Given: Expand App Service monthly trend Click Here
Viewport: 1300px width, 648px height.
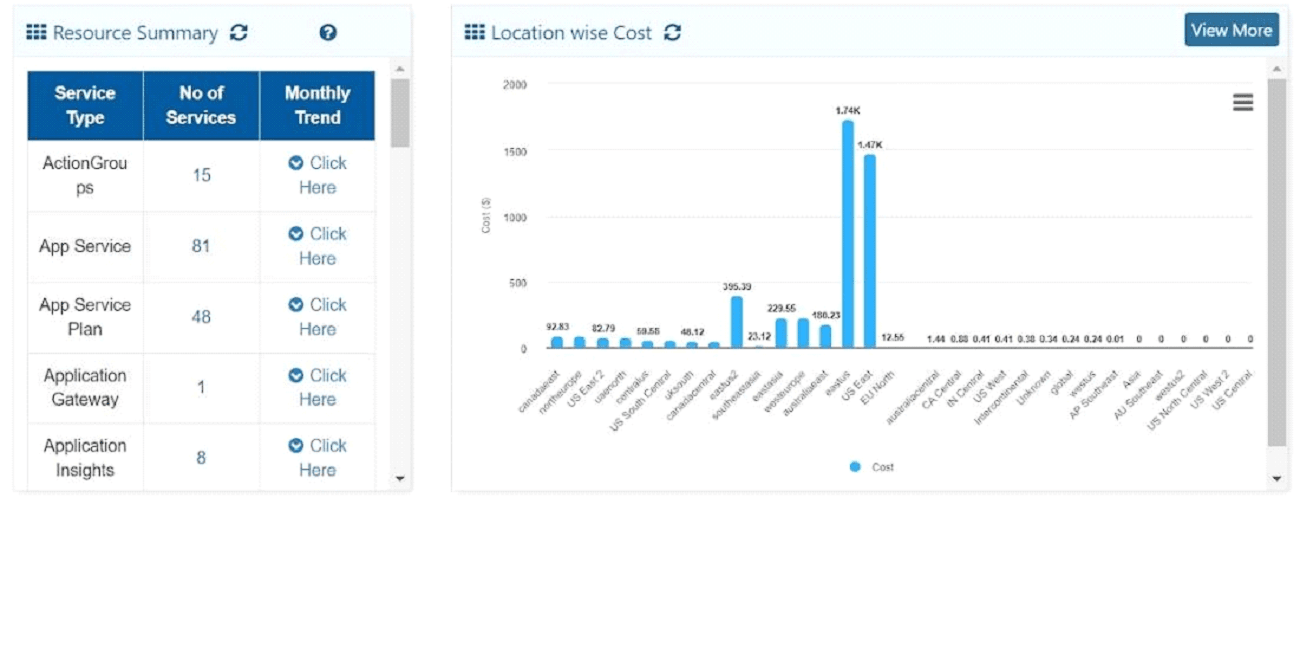Looking at the screenshot, I should [317, 246].
